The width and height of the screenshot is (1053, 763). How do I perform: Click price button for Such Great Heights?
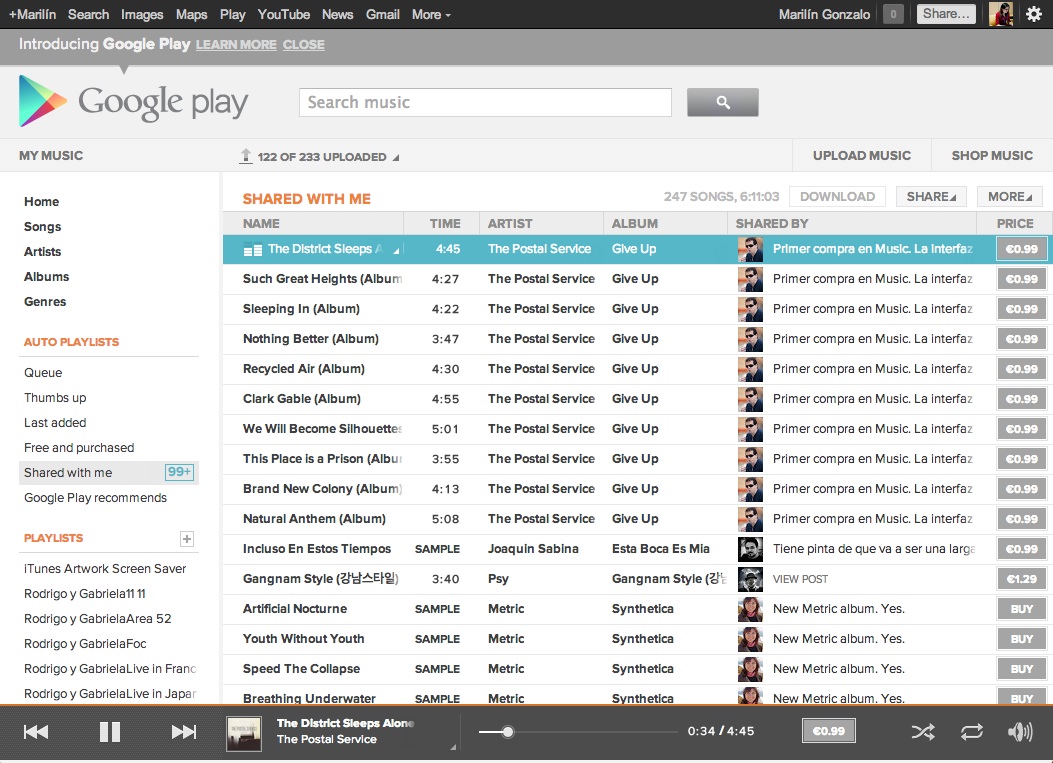tap(1021, 279)
